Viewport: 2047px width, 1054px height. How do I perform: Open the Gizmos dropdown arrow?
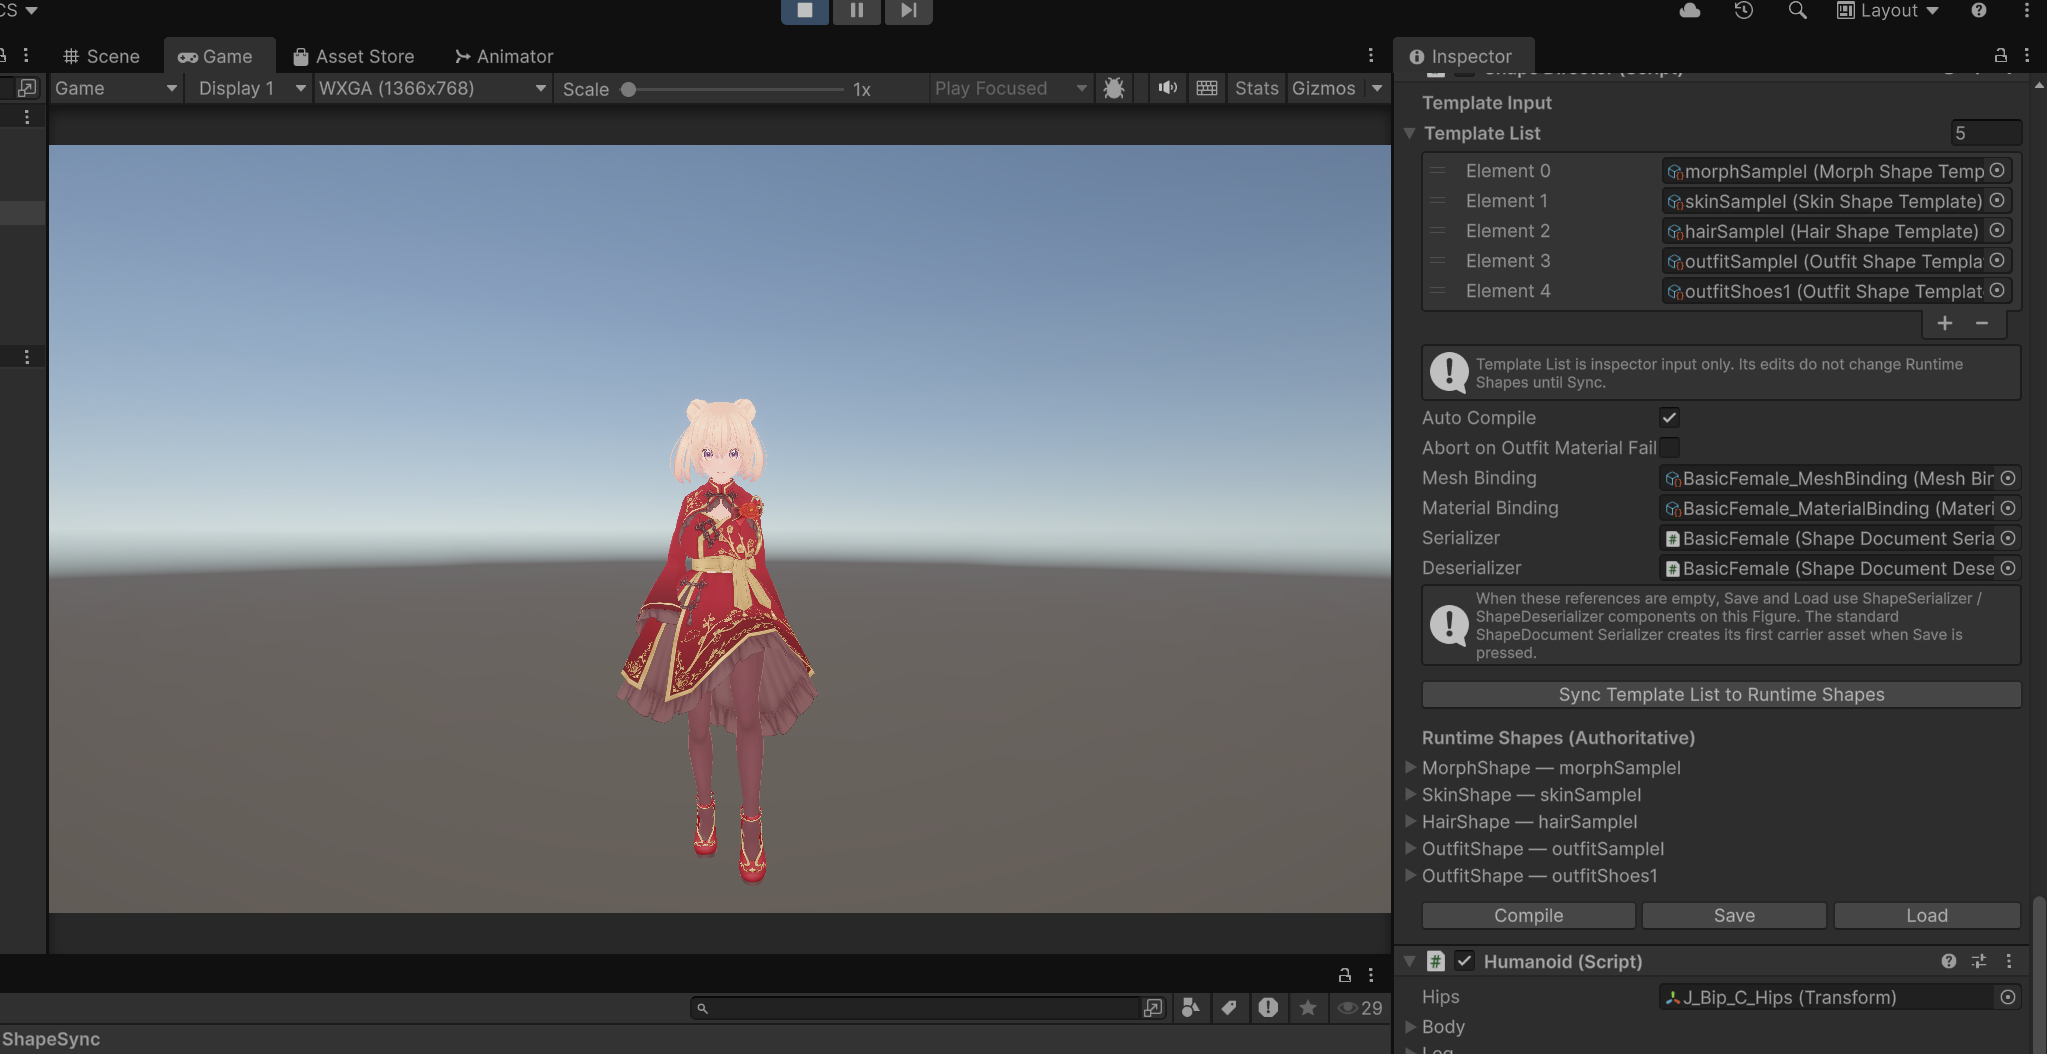click(1377, 88)
